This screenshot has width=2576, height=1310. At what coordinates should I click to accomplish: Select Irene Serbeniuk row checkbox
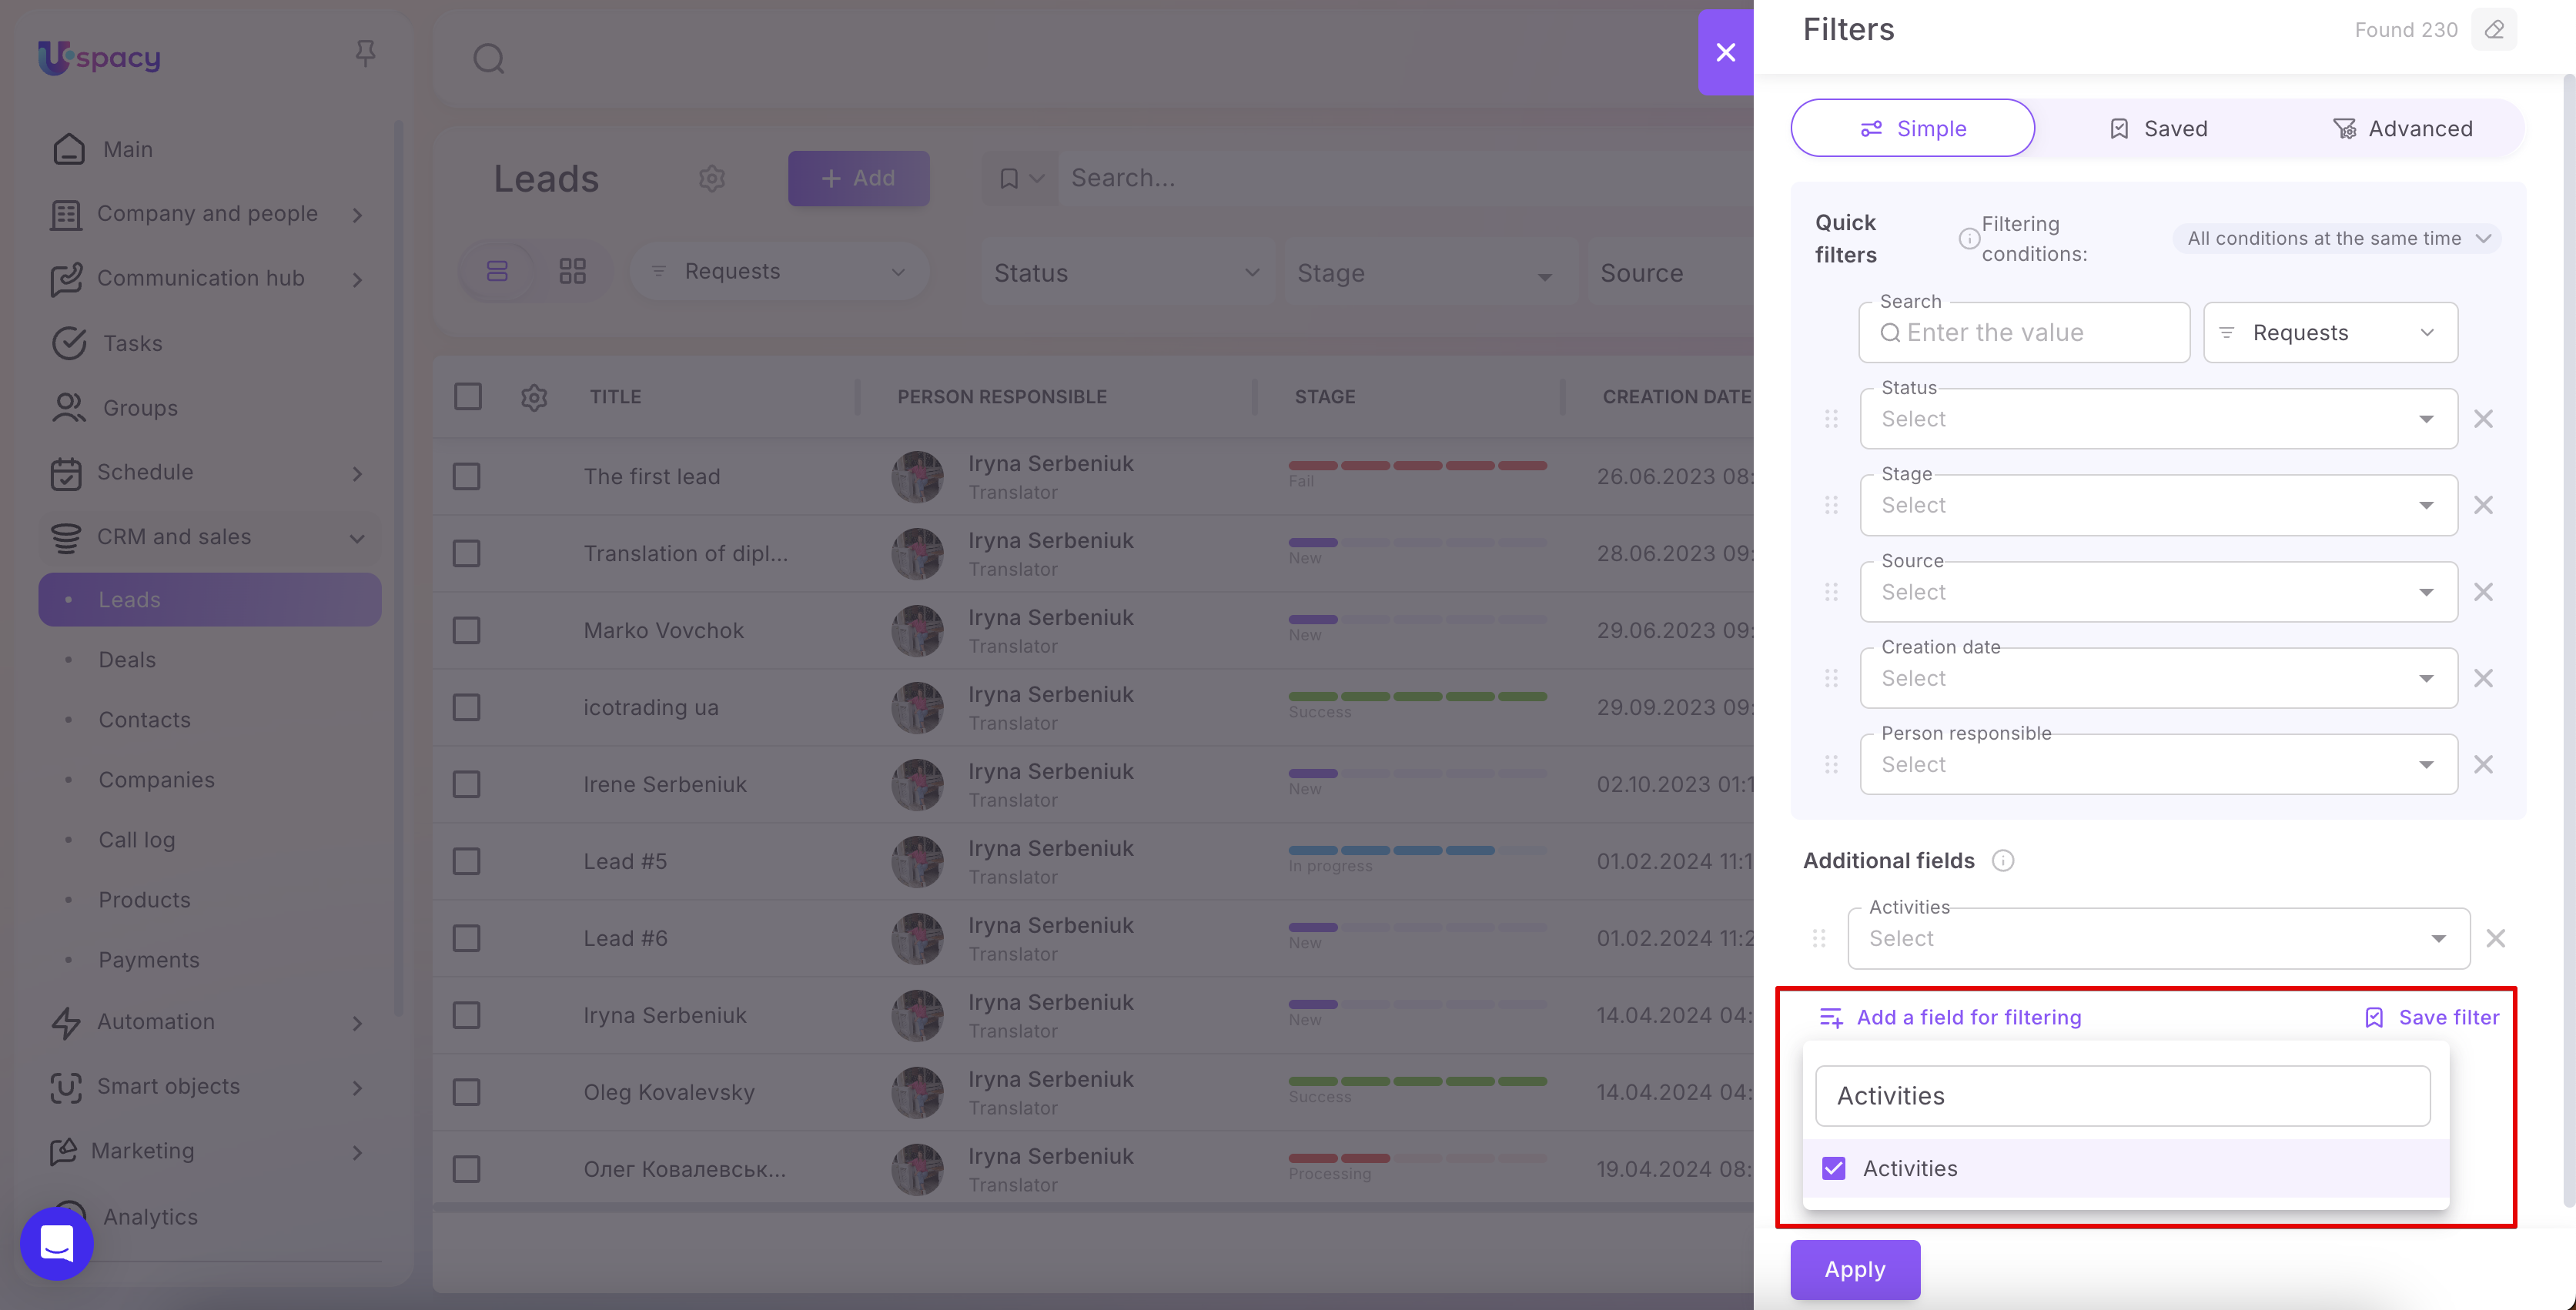[466, 785]
